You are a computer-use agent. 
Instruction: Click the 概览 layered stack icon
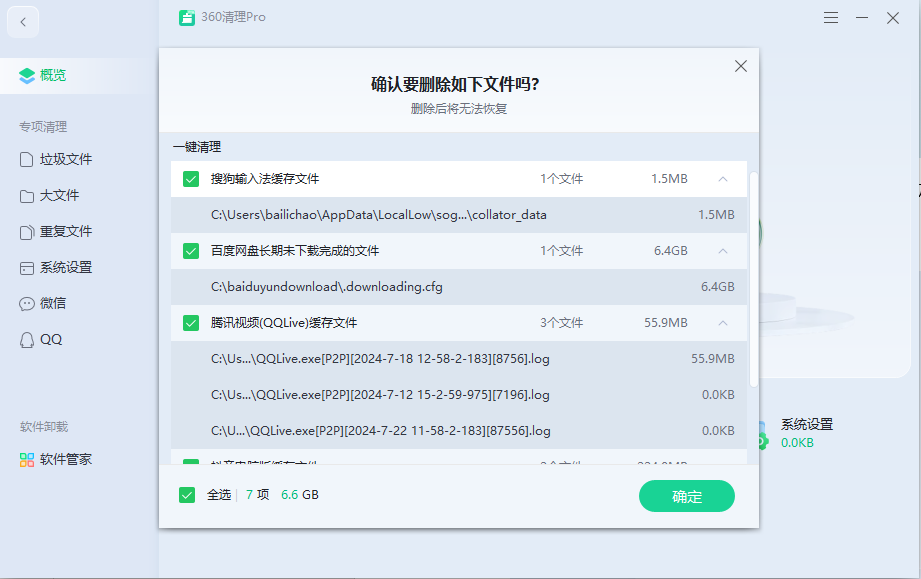(x=27, y=76)
